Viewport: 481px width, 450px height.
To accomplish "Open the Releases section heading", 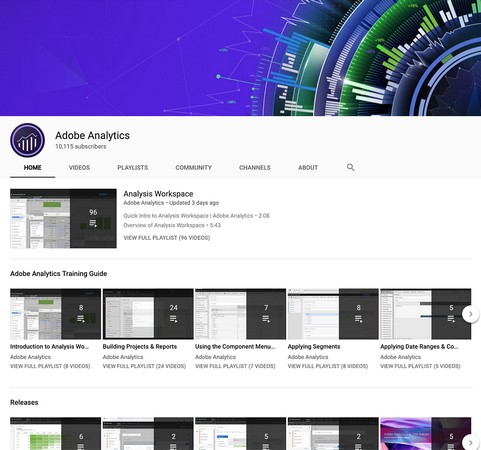I will coord(24,402).
